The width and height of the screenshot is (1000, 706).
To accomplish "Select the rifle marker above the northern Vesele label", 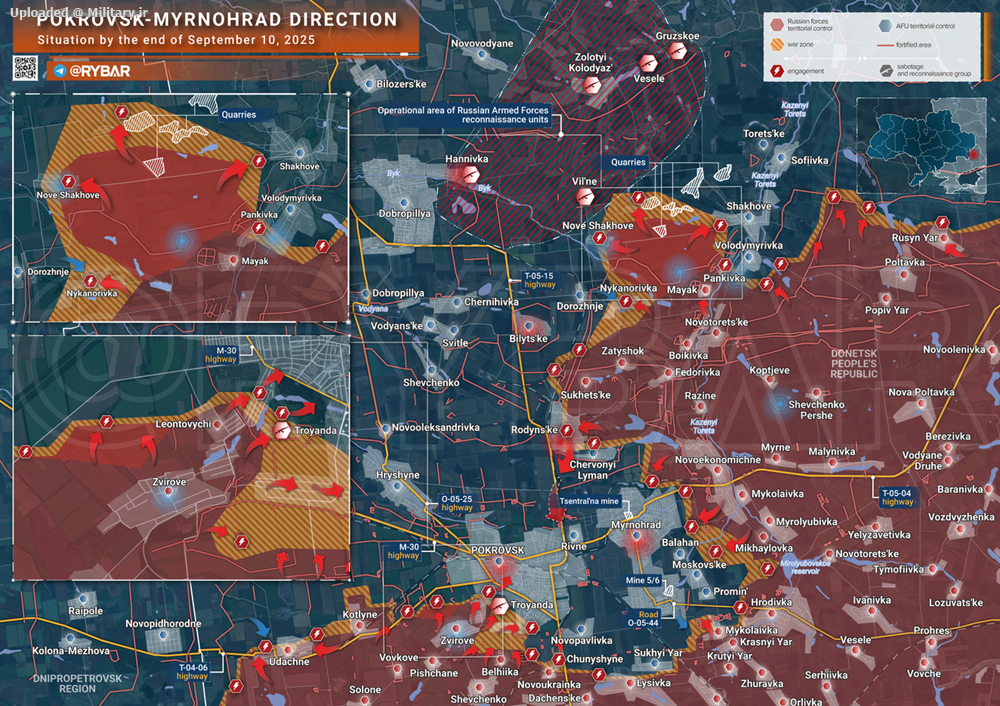I will point(648,64).
